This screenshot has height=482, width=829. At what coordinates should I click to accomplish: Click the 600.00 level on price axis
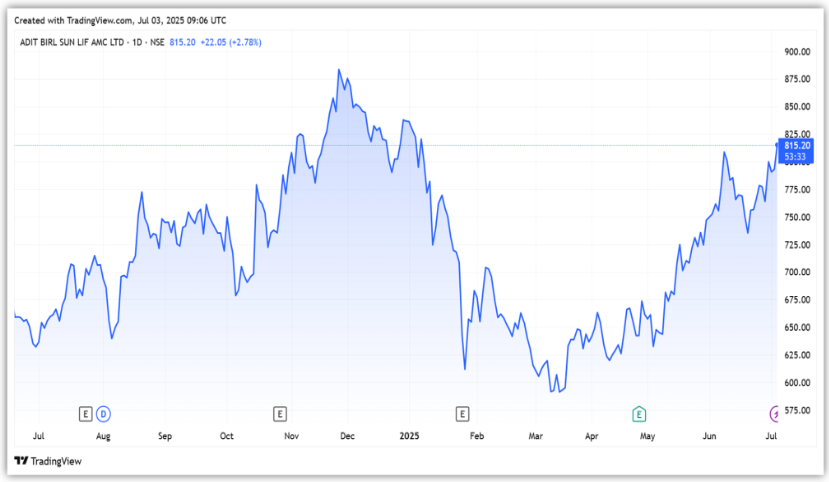coord(797,383)
